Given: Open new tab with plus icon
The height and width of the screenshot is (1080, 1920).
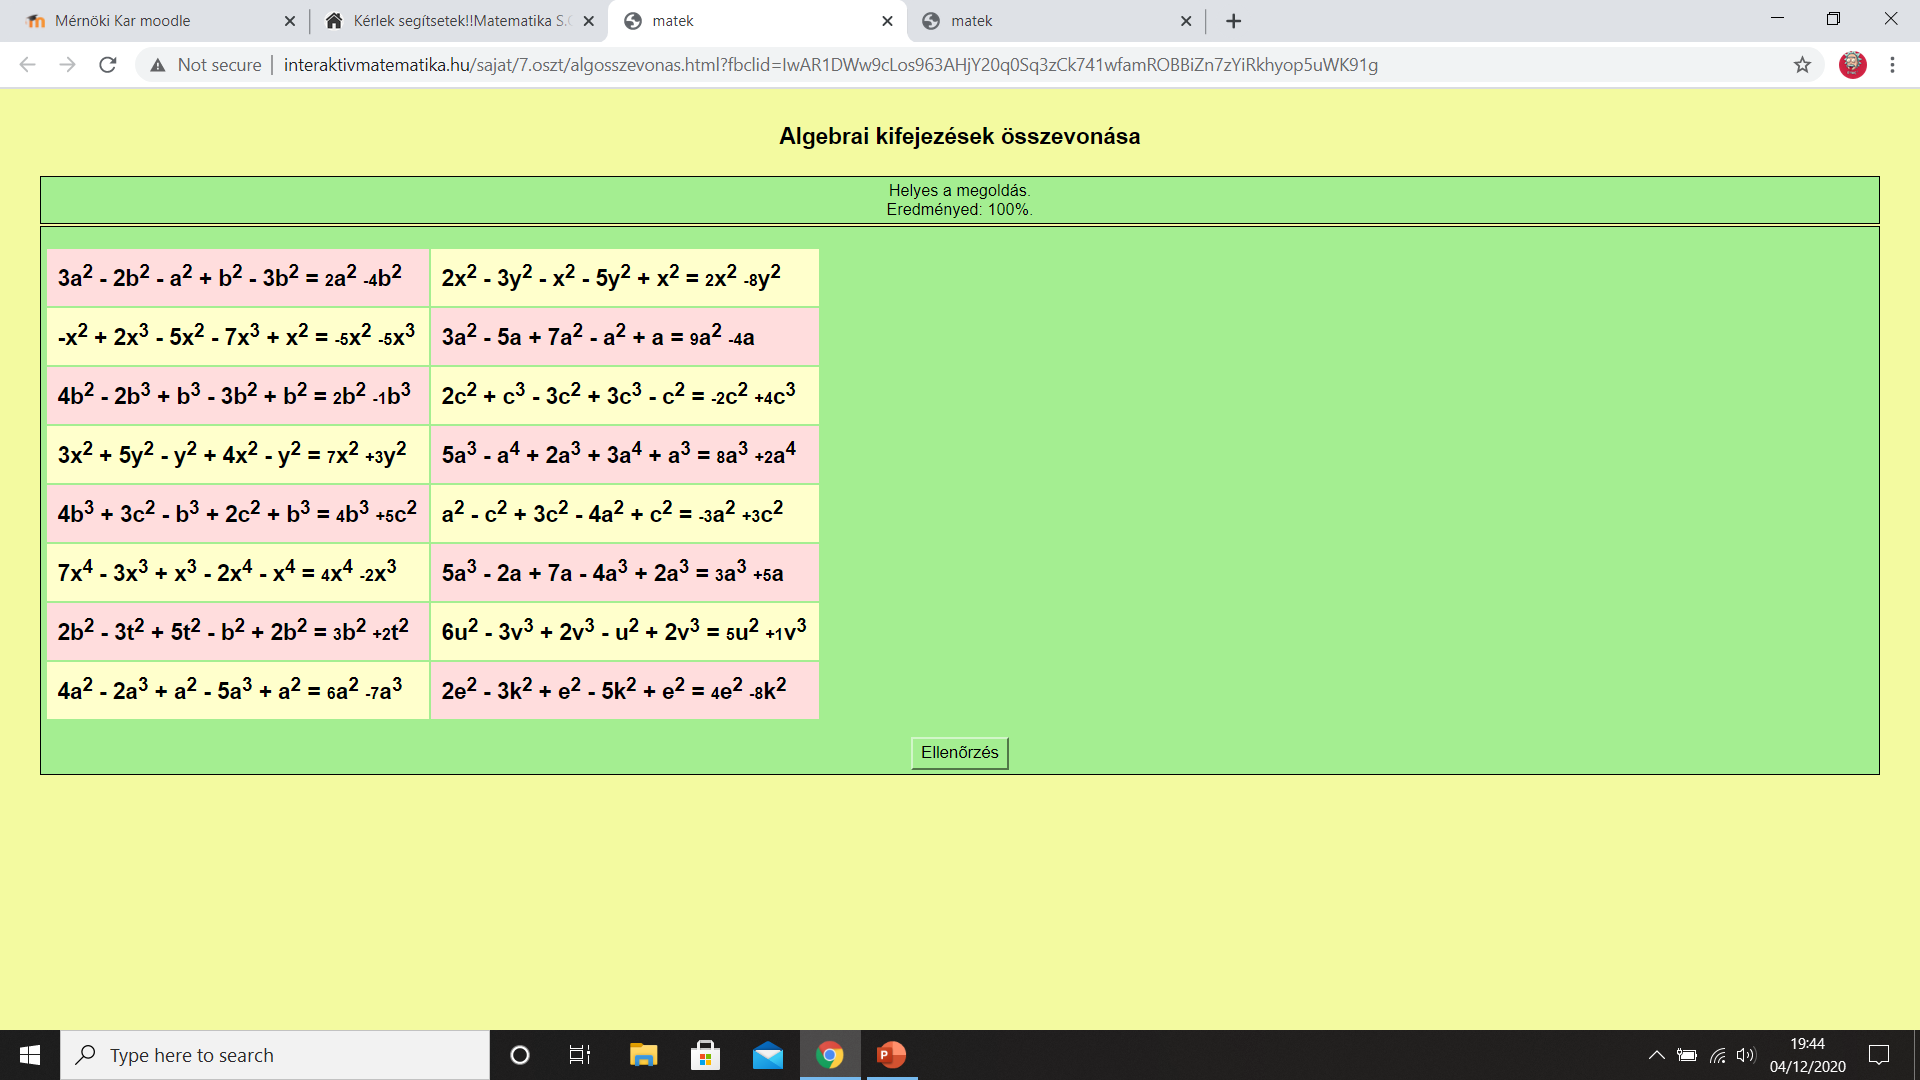Looking at the screenshot, I should 1233,21.
